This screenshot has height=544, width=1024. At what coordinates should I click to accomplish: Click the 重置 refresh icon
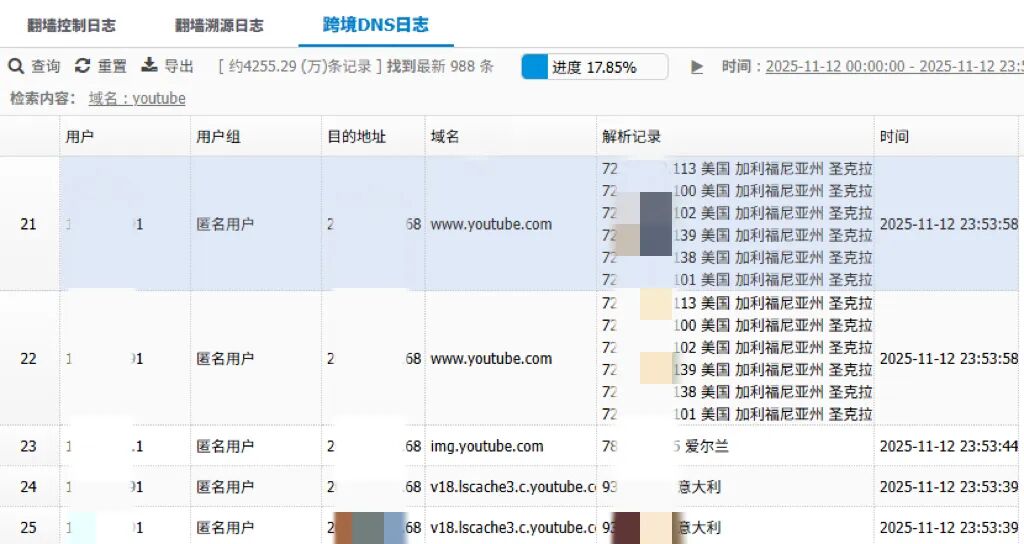click(82, 65)
